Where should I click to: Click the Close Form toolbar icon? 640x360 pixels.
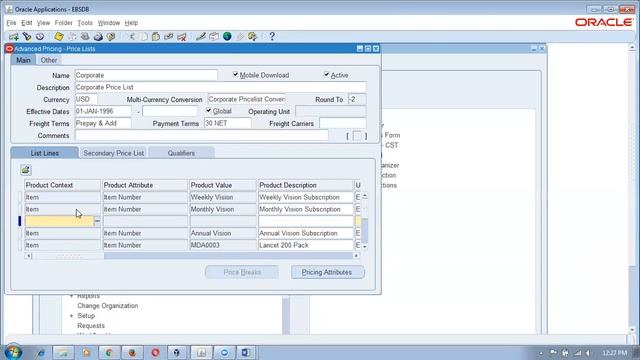[x=111, y=37]
